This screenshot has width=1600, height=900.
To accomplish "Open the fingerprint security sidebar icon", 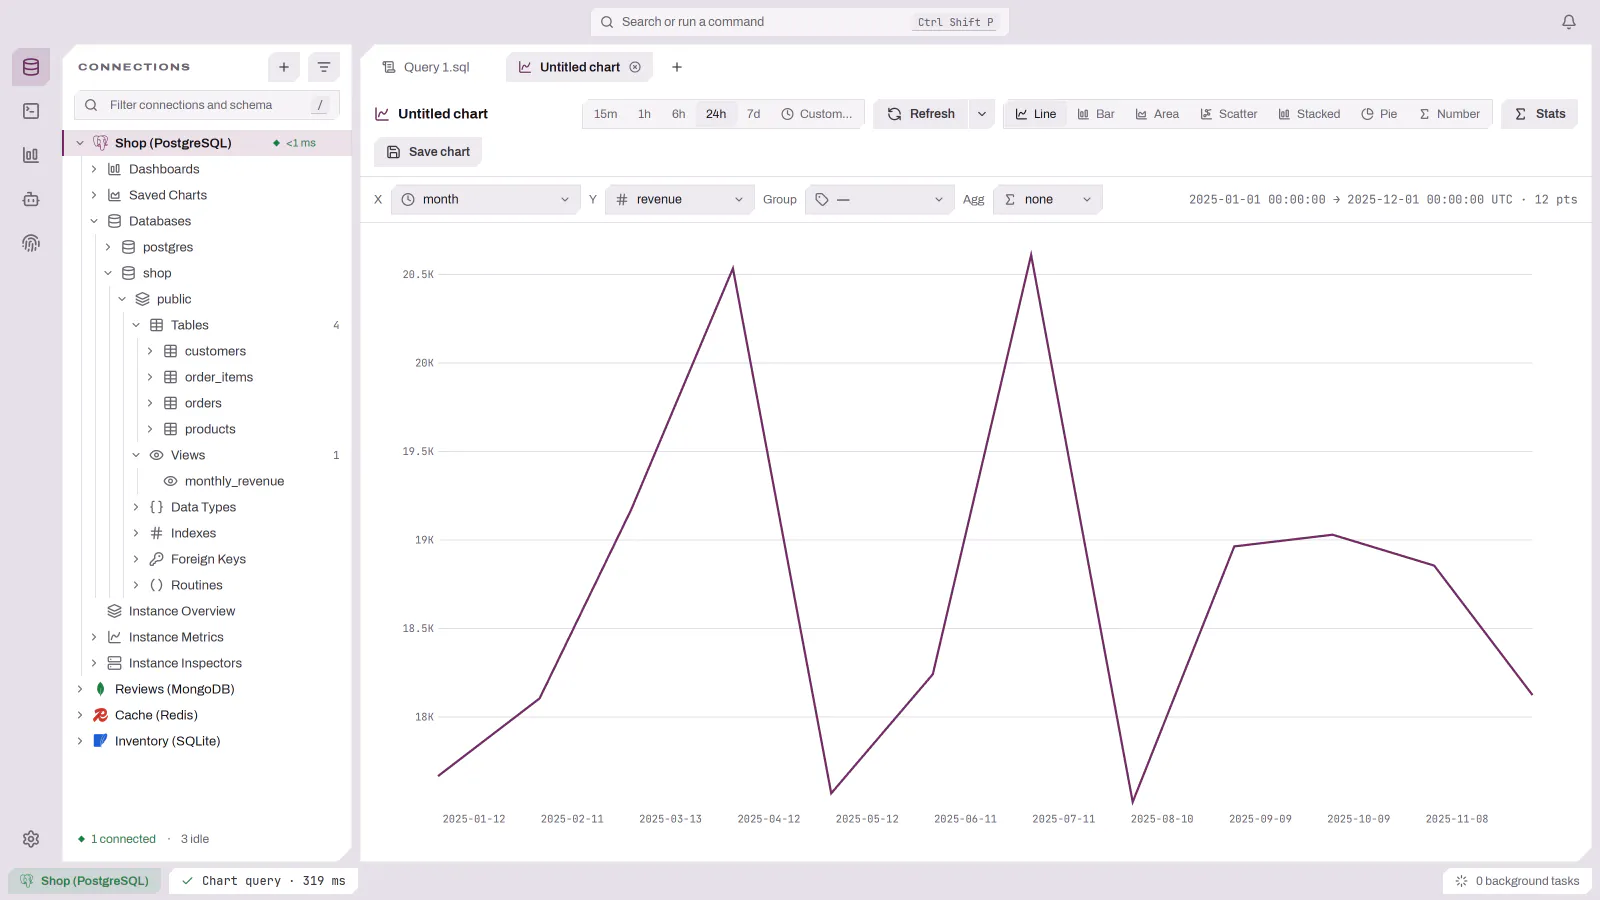I will 31,243.
